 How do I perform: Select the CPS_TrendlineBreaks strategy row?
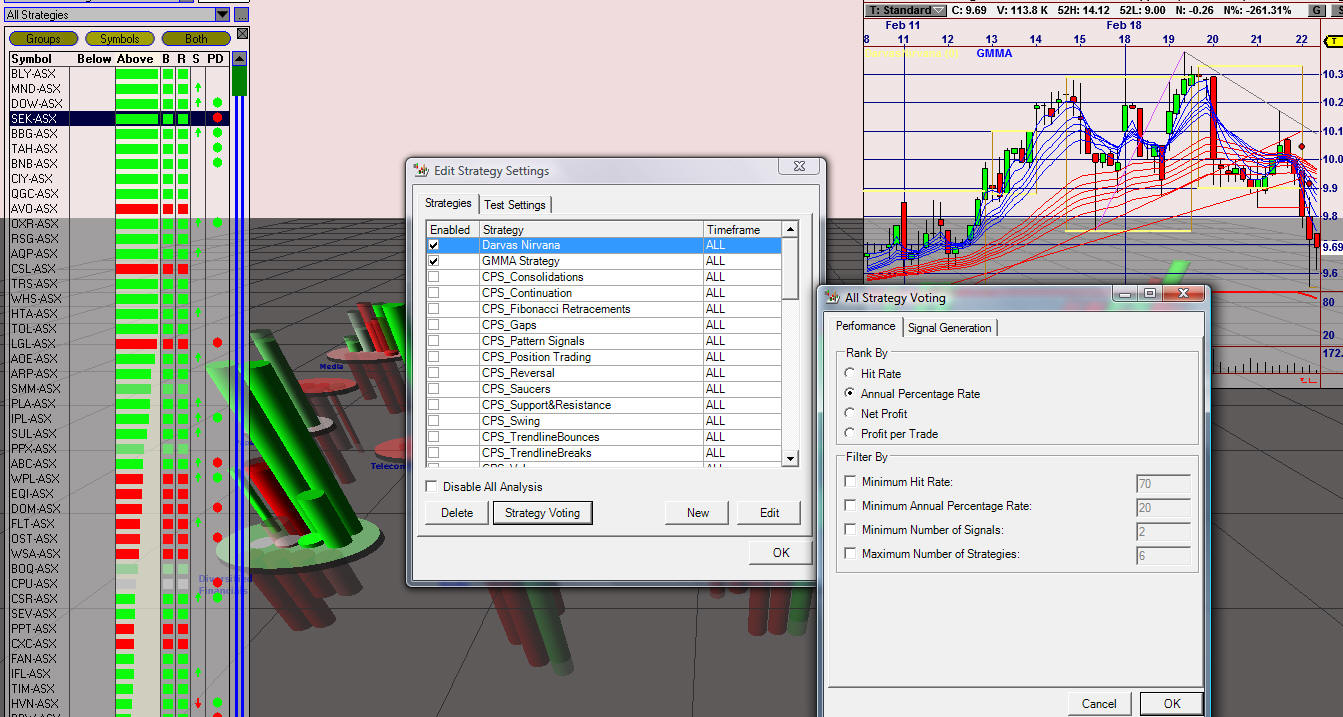click(604, 453)
